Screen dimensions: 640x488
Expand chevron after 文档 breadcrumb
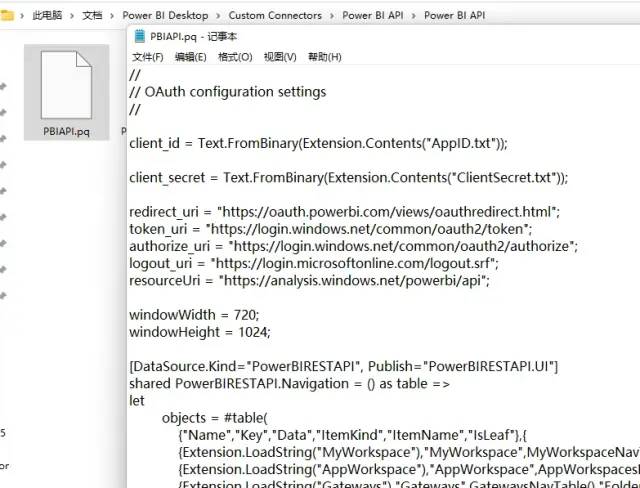tap(112, 16)
